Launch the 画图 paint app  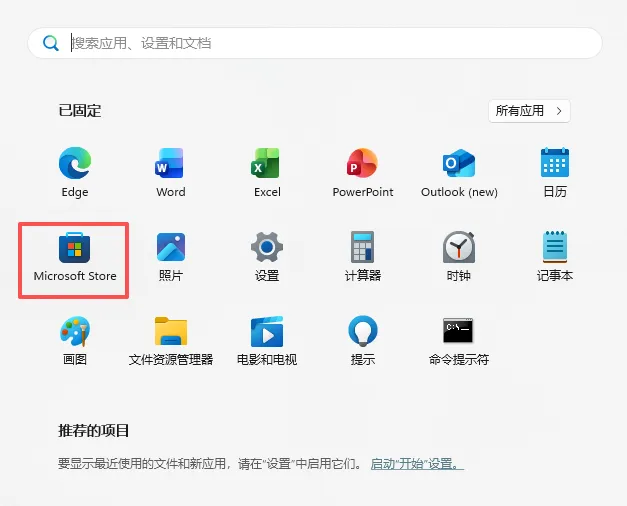click(x=75, y=340)
